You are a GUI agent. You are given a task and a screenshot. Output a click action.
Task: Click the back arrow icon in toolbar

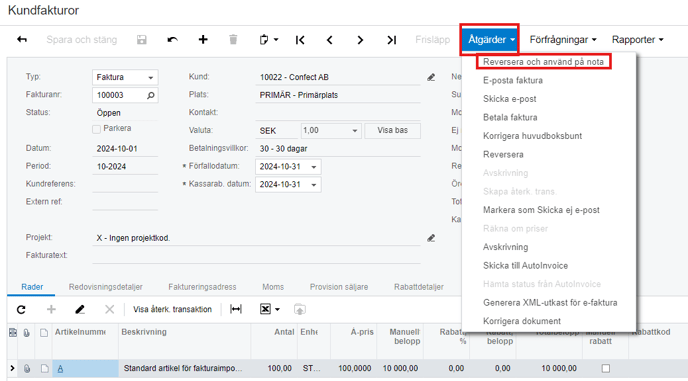22,40
